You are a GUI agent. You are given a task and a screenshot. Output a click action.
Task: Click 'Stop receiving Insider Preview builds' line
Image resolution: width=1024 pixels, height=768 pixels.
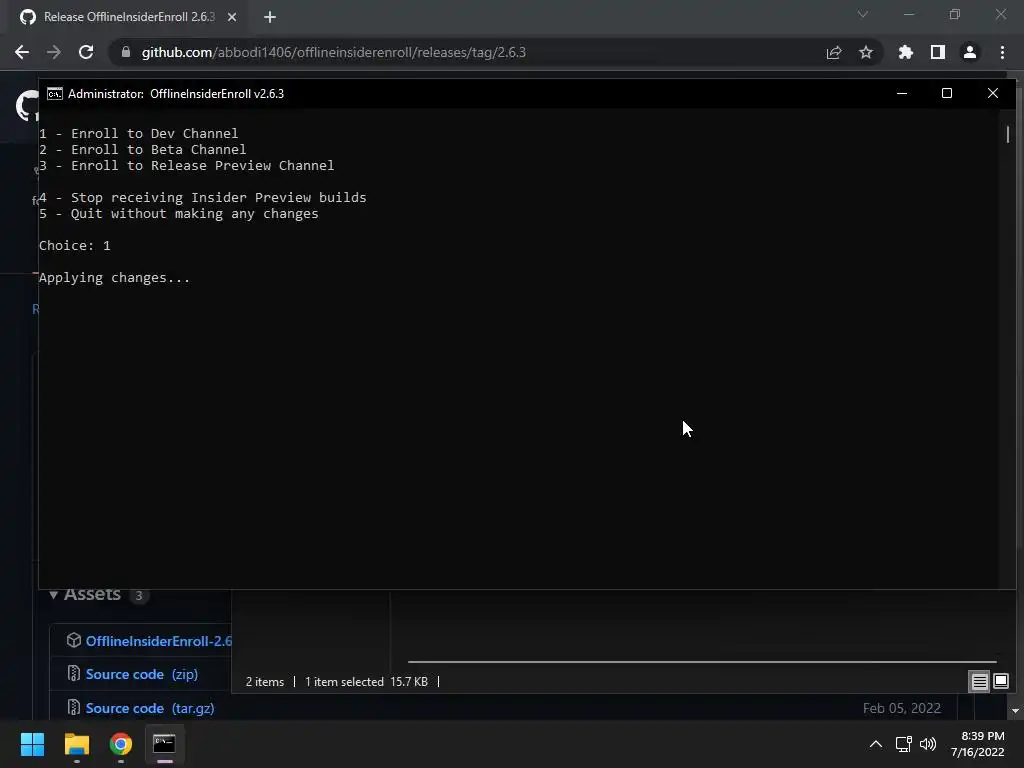coord(202,197)
